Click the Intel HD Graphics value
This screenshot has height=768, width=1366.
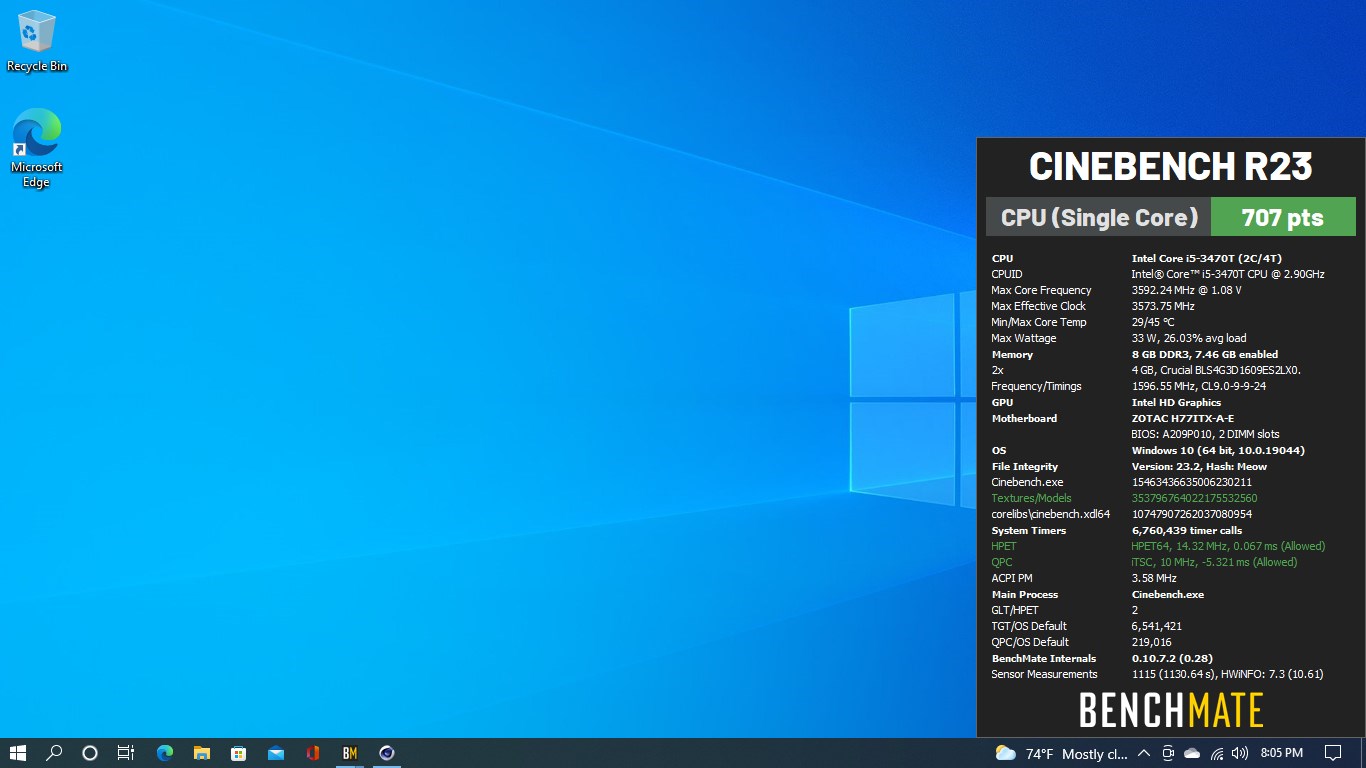[1176, 402]
